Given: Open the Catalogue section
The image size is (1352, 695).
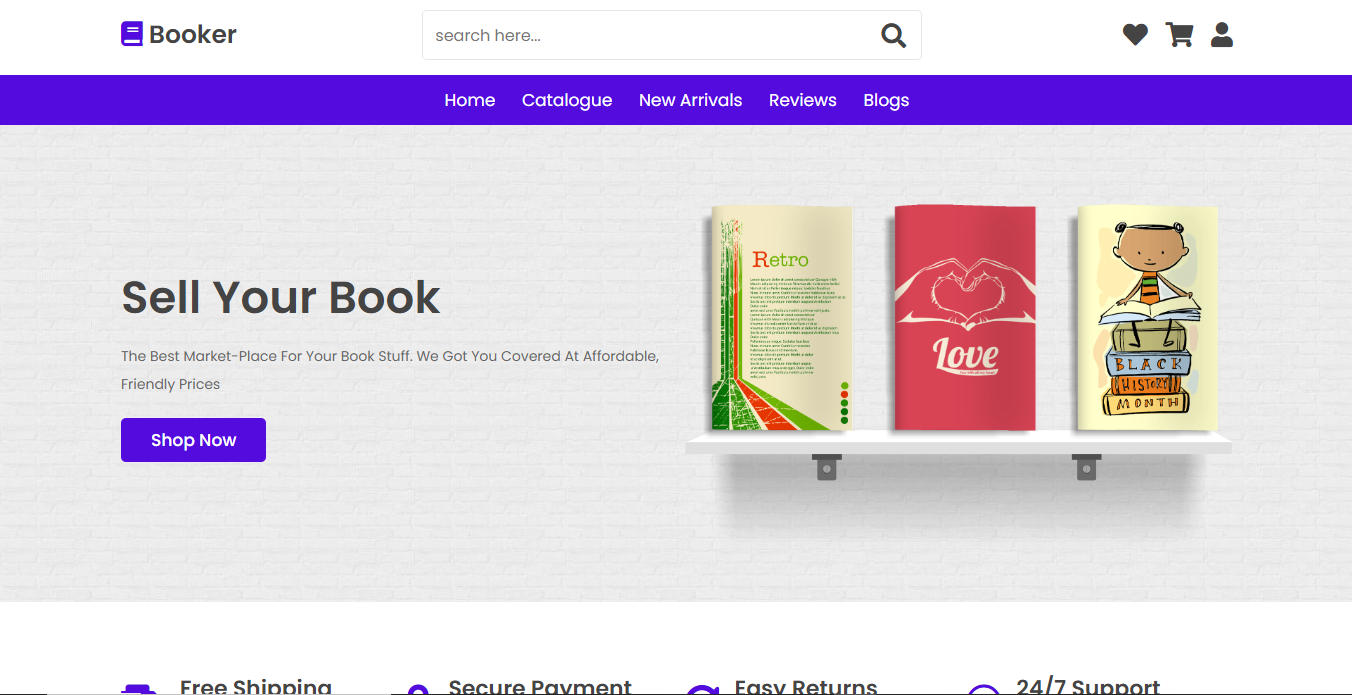Looking at the screenshot, I should click(567, 100).
